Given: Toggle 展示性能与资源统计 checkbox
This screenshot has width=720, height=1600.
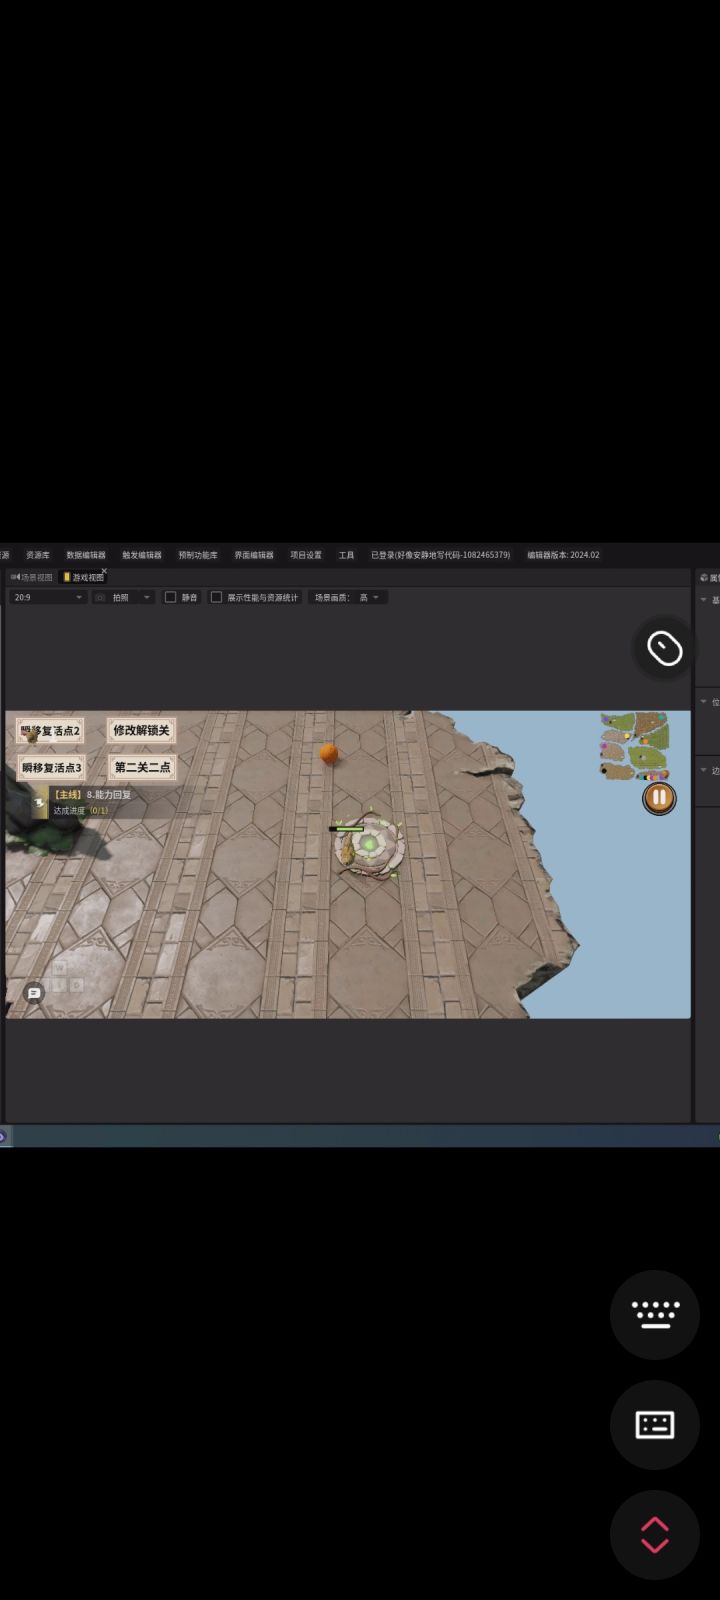Looking at the screenshot, I should point(216,597).
